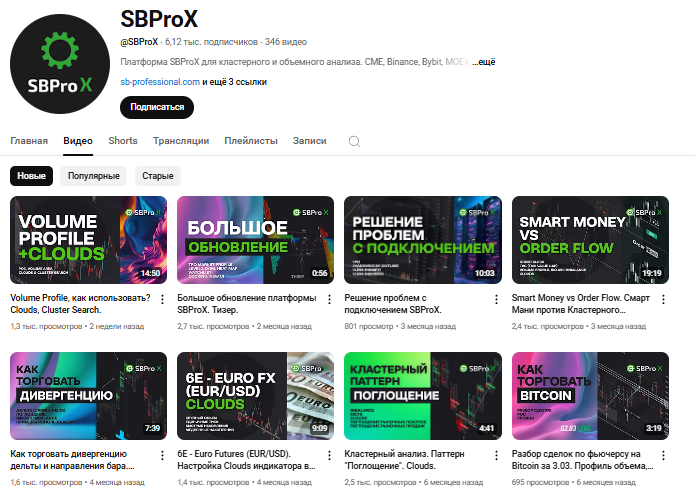Open the Записи tab
The image size is (695, 497).
[x=309, y=141]
